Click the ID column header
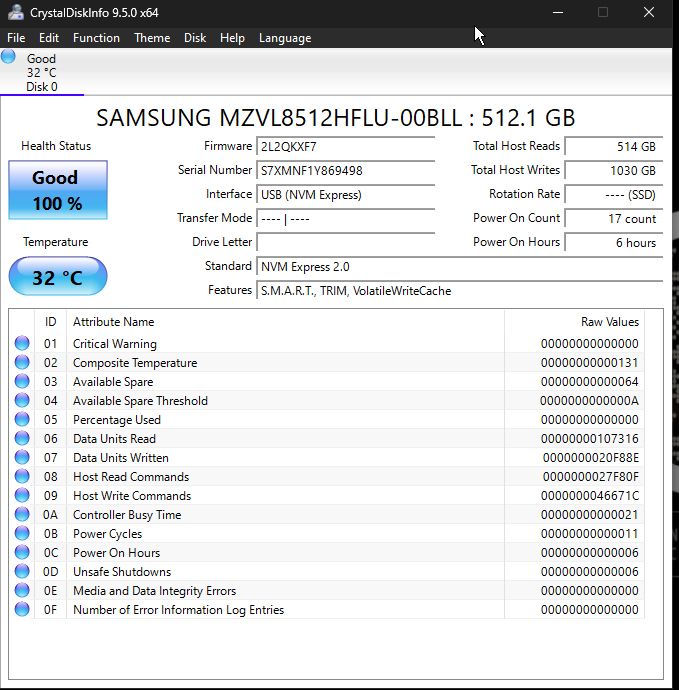This screenshot has width=679, height=690. (x=51, y=322)
